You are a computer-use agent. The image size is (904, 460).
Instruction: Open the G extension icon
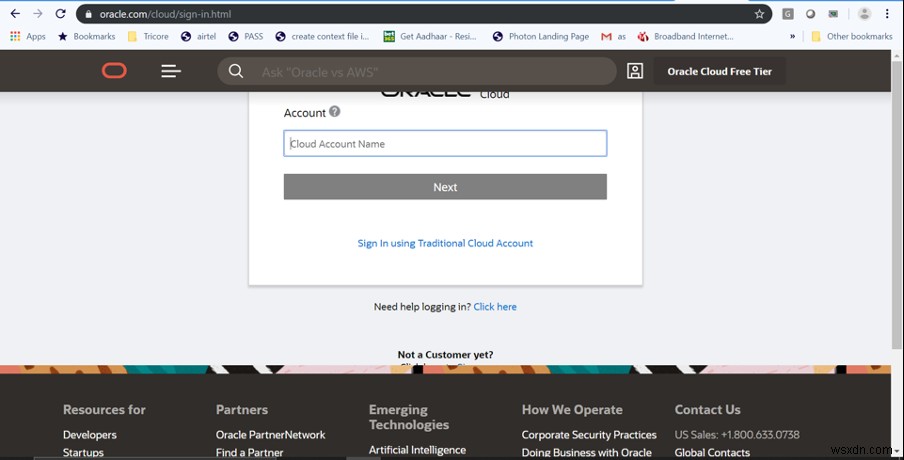(x=788, y=14)
